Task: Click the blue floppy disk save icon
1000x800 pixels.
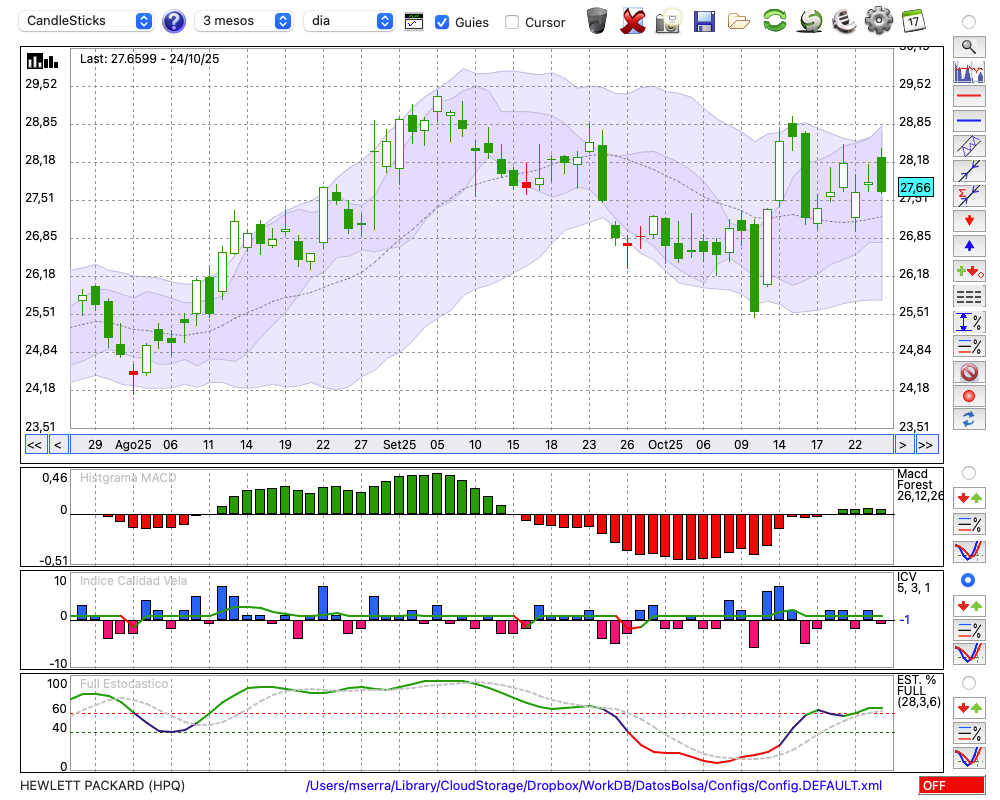Action: pos(704,20)
